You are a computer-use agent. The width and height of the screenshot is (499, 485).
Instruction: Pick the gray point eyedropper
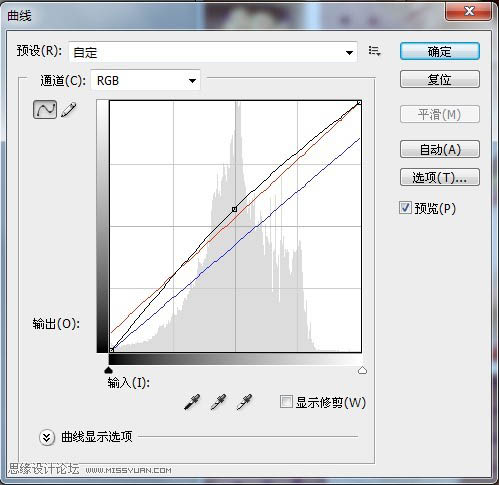pyautogui.click(x=218, y=402)
